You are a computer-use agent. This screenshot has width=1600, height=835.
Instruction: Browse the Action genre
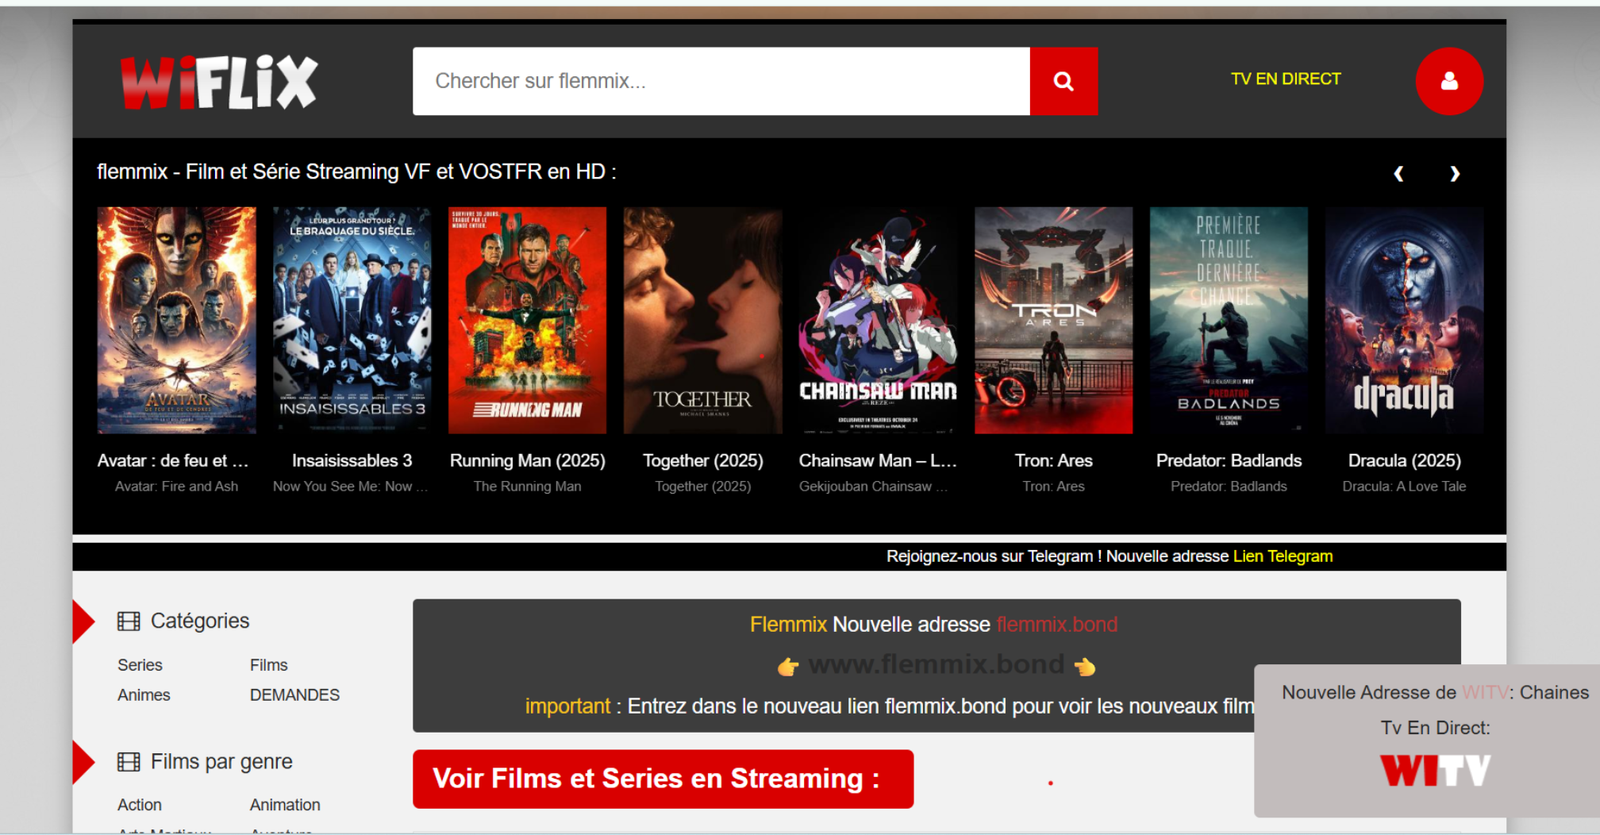[140, 805]
